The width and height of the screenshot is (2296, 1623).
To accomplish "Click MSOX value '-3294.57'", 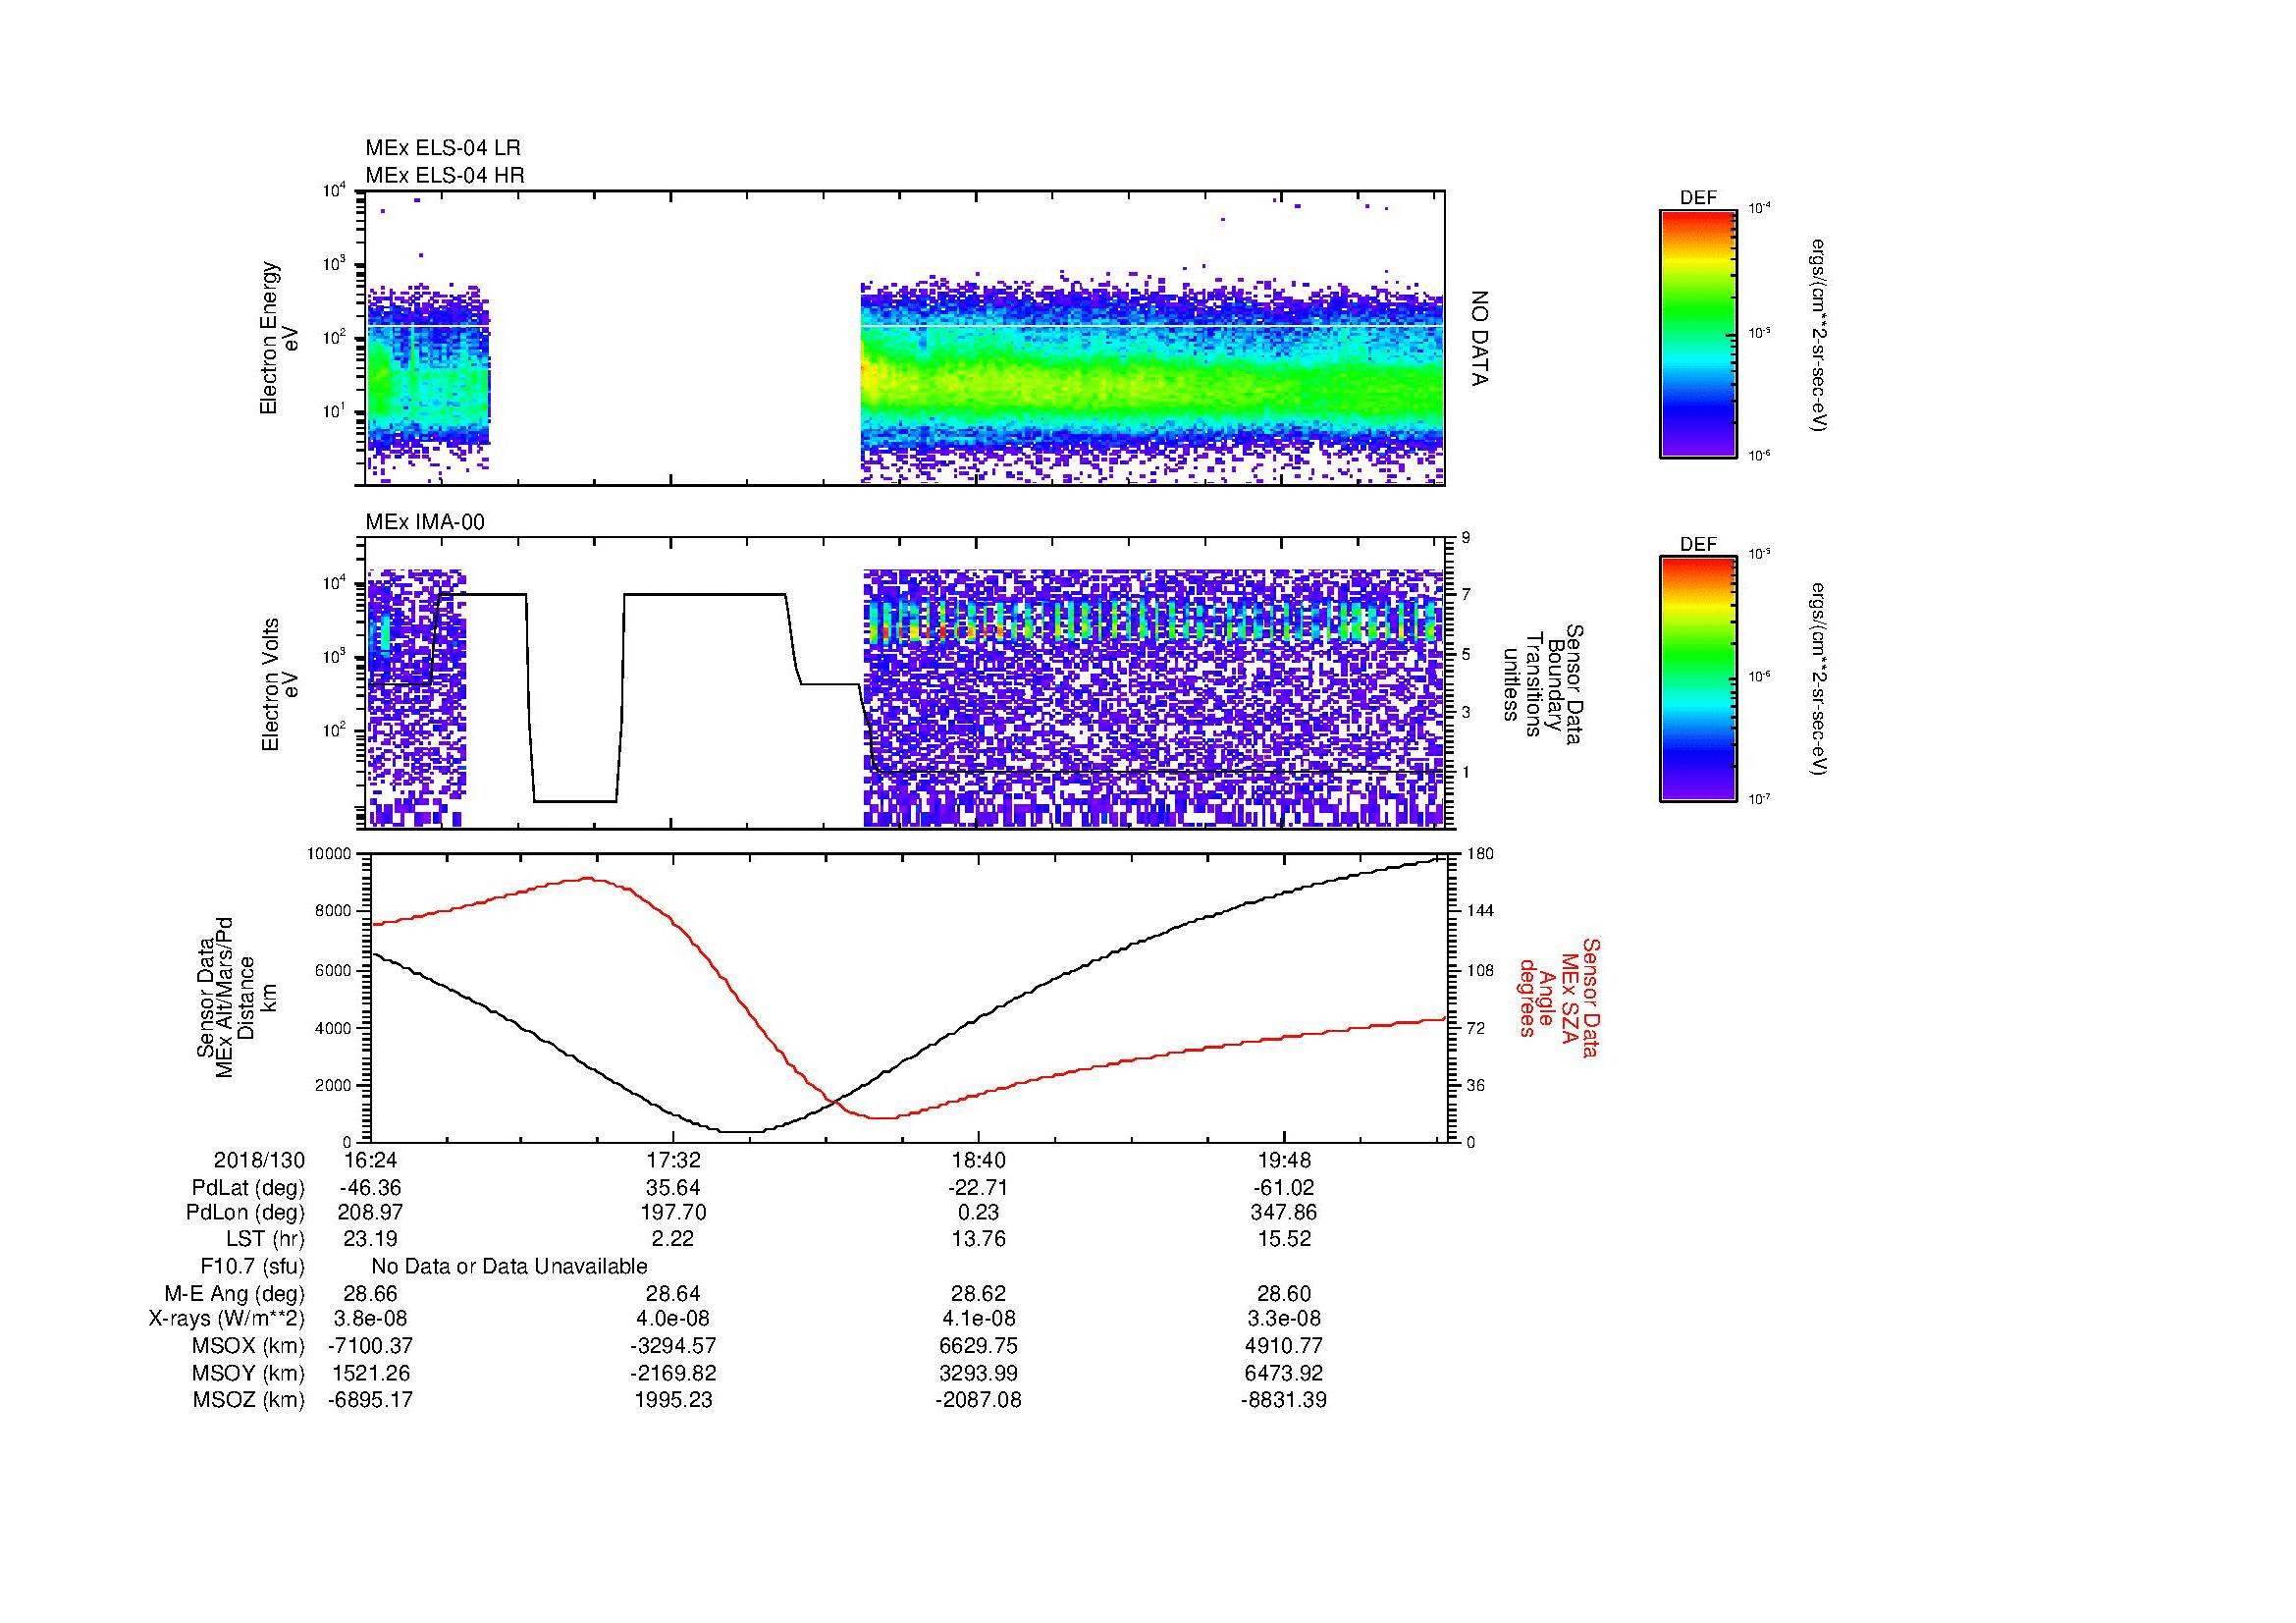I will [674, 1346].
